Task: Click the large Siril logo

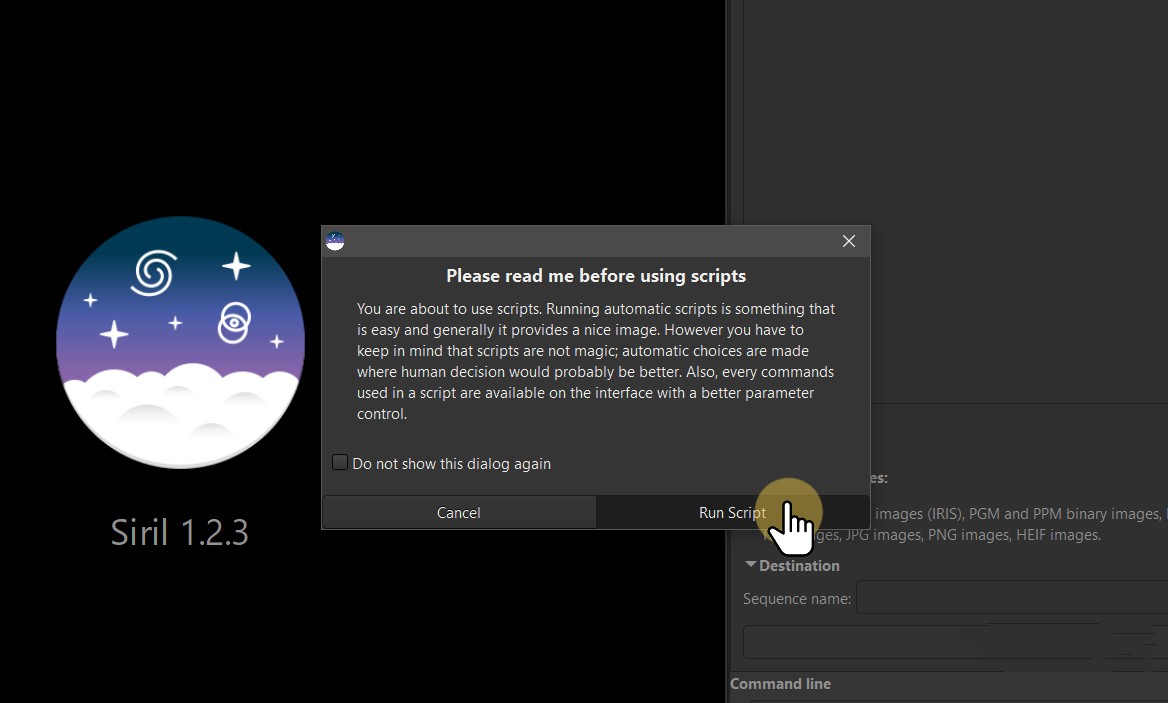Action: point(180,342)
